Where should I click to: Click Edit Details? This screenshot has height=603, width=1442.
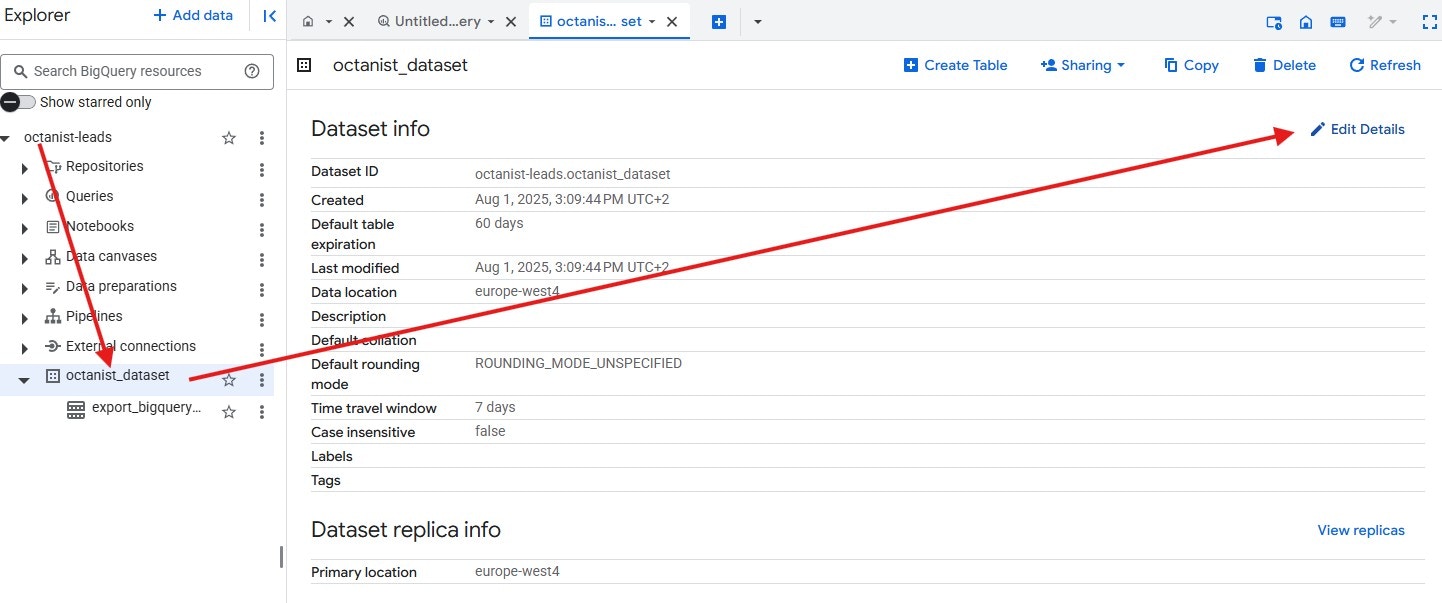[1357, 129]
